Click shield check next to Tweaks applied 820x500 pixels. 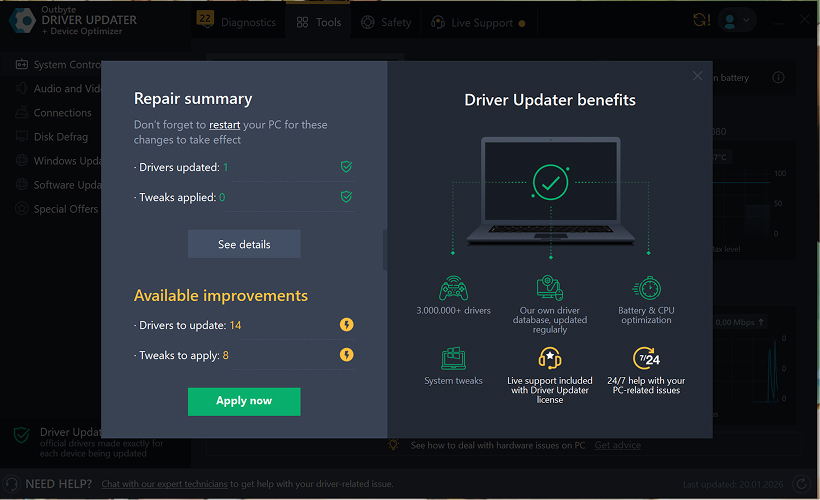(x=346, y=197)
